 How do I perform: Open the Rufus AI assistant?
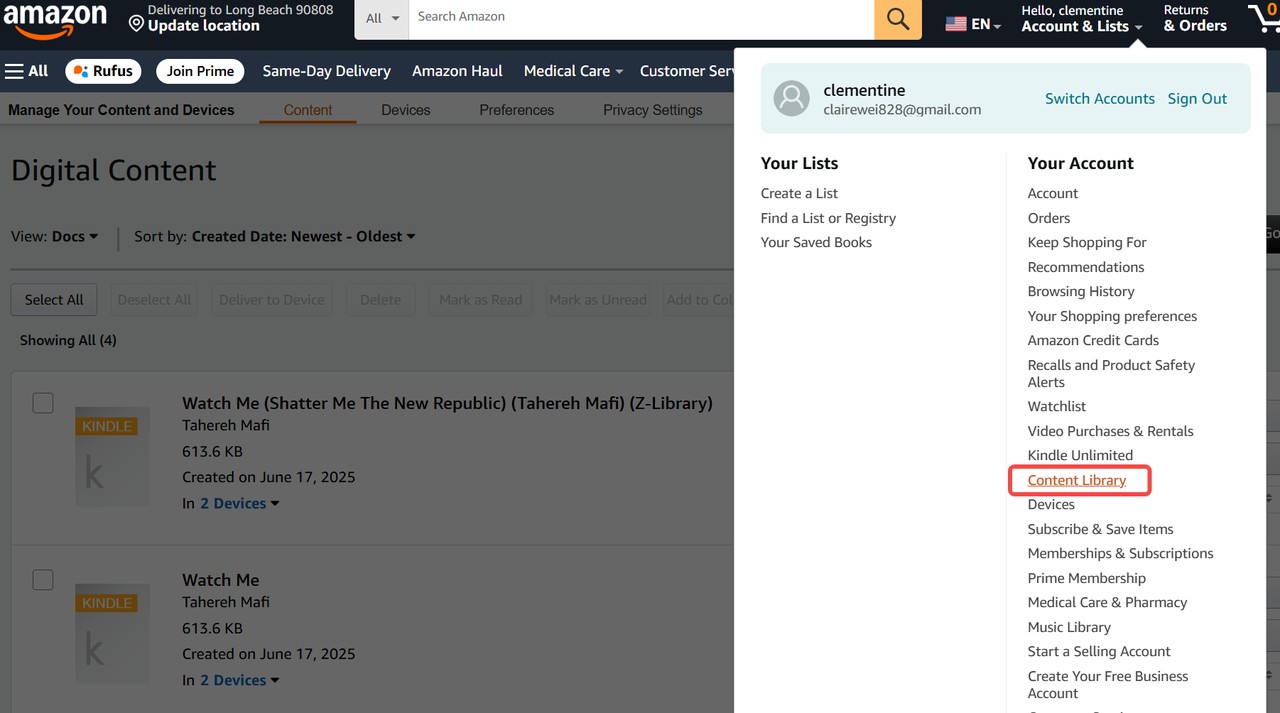102,71
